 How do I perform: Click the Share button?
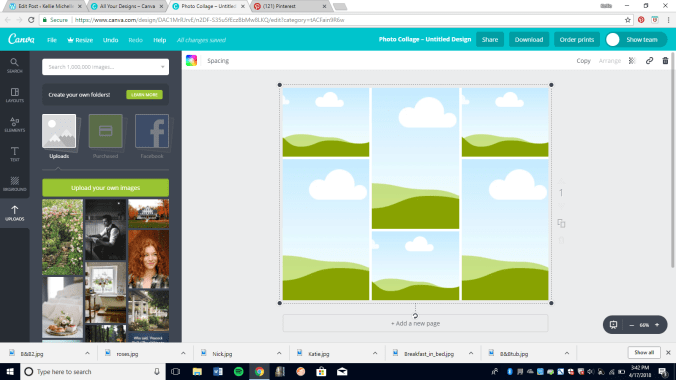point(490,39)
